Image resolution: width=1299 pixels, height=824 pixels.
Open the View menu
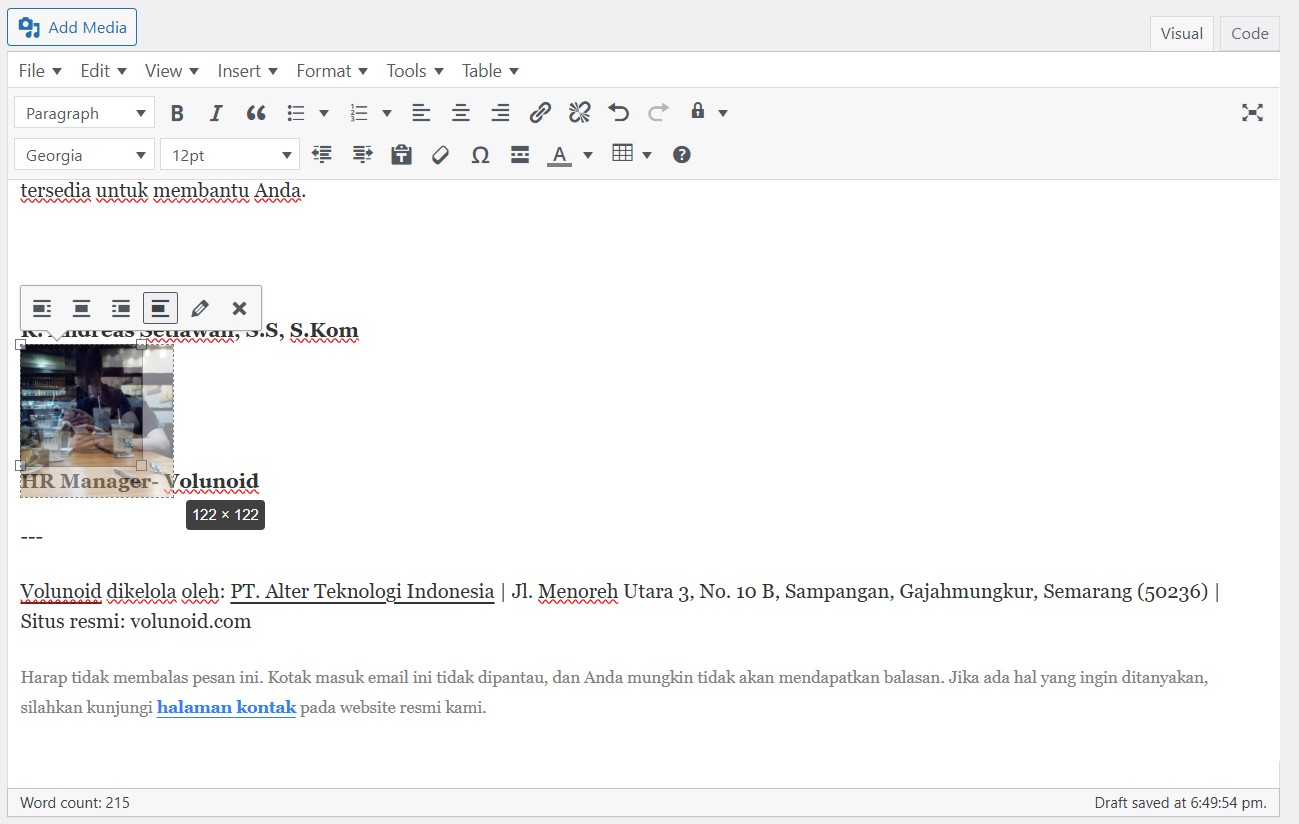tap(173, 71)
